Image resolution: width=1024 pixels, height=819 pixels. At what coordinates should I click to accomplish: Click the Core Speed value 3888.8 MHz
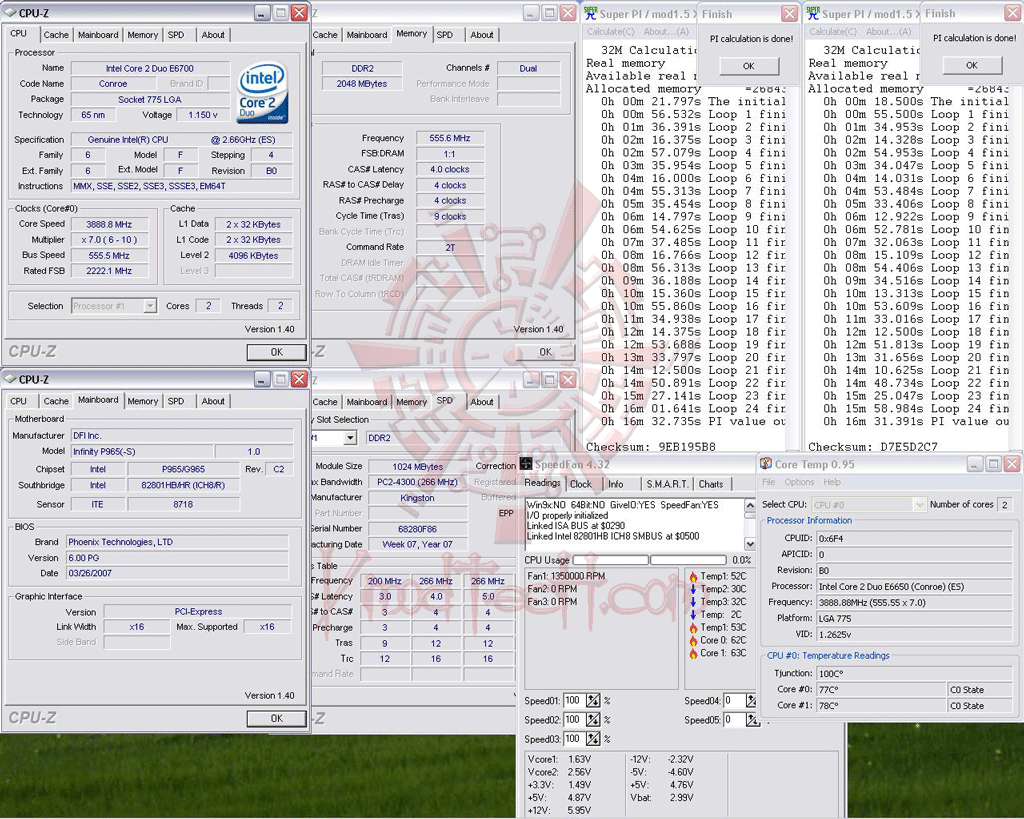click(109, 224)
